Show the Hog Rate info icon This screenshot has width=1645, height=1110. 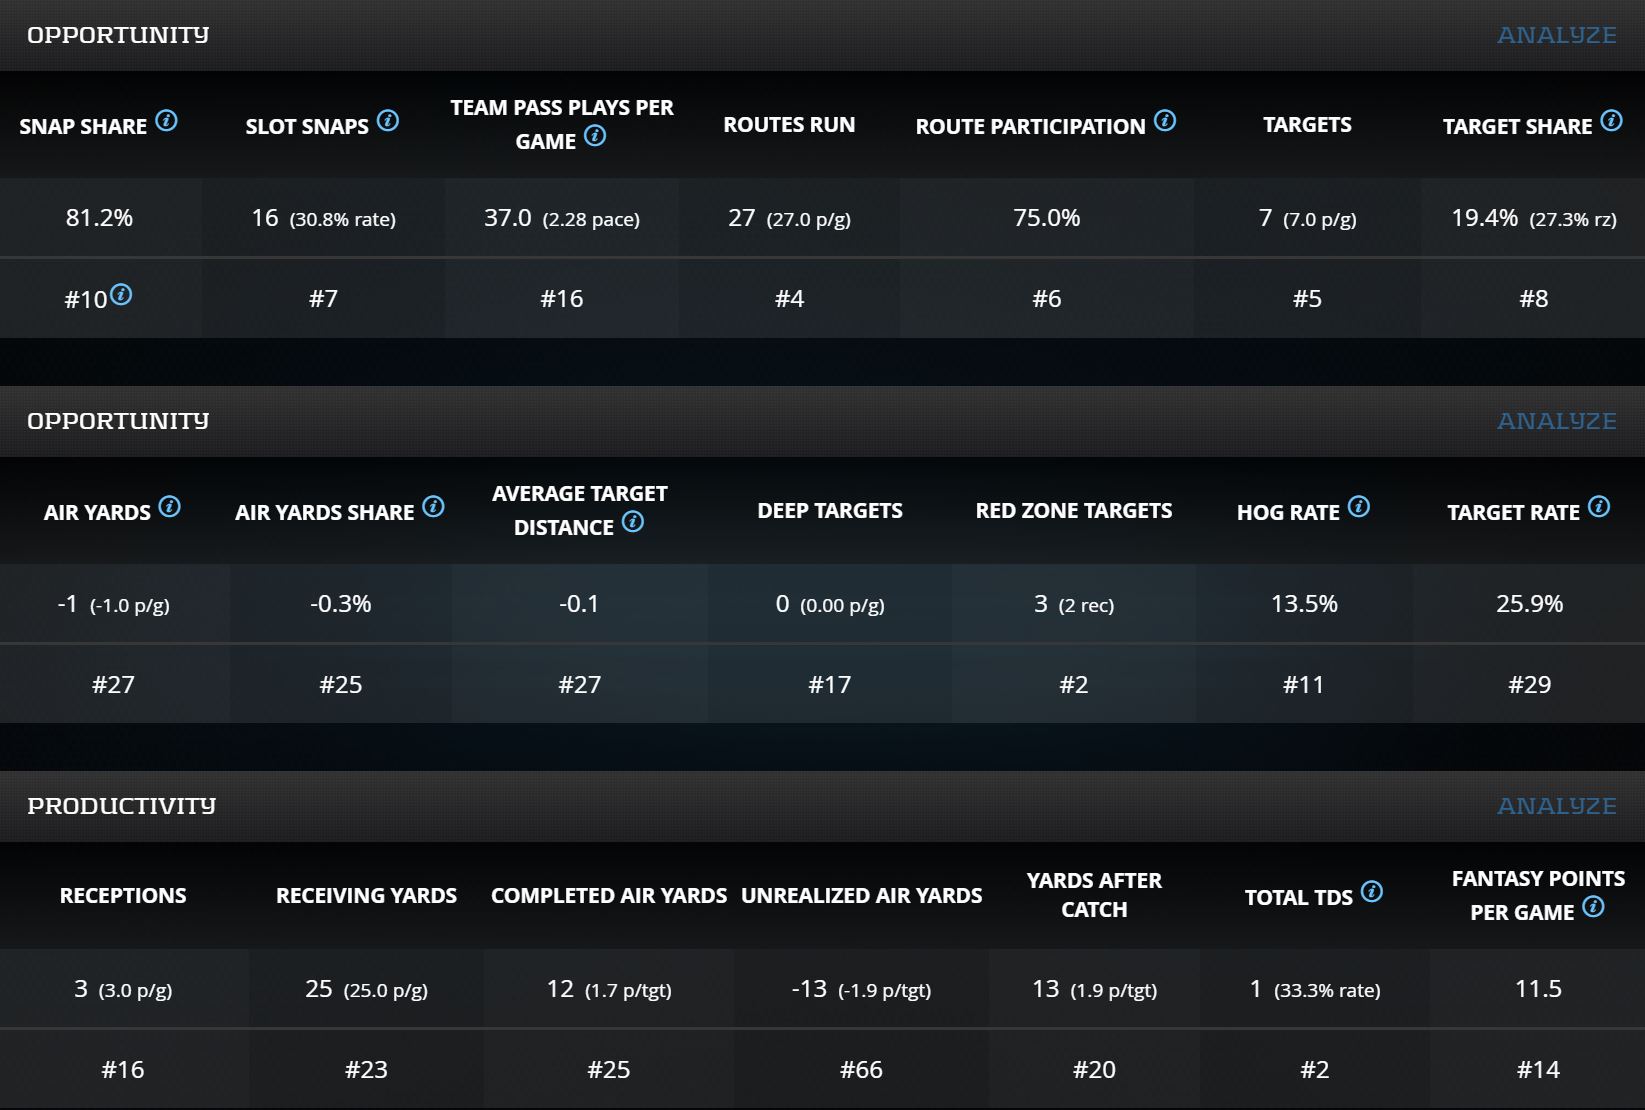coord(1359,507)
